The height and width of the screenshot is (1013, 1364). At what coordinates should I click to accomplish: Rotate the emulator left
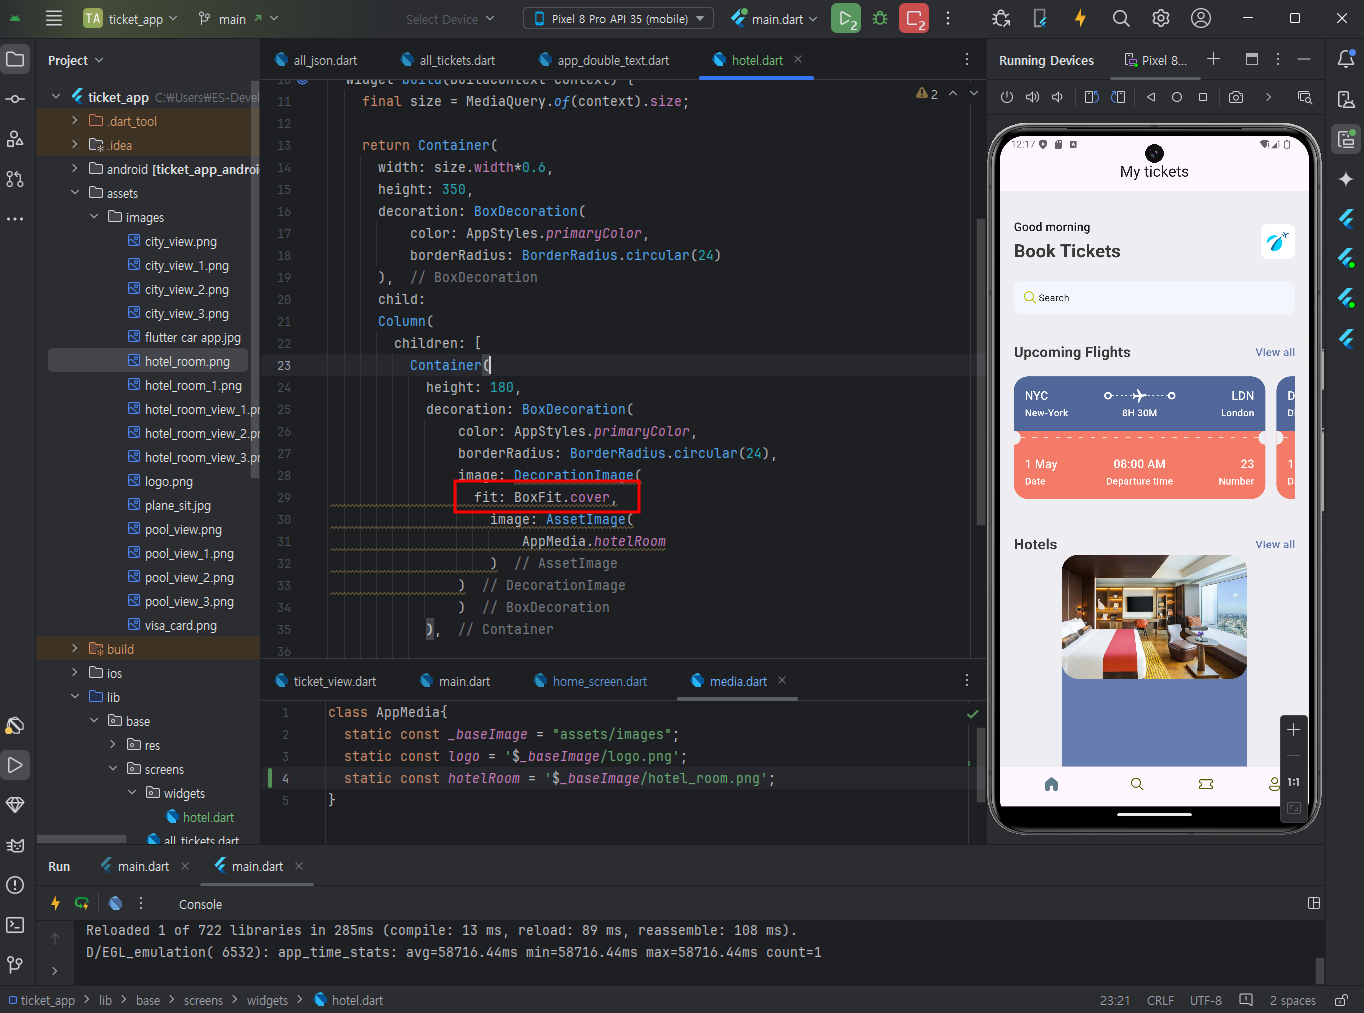tap(1091, 97)
